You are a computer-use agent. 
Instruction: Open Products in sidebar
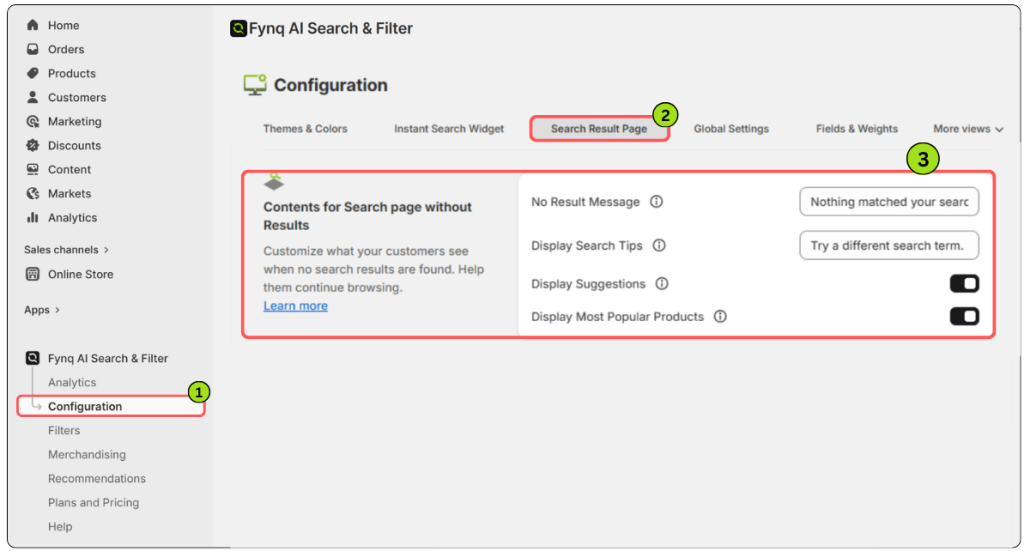[x=71, y=73]
